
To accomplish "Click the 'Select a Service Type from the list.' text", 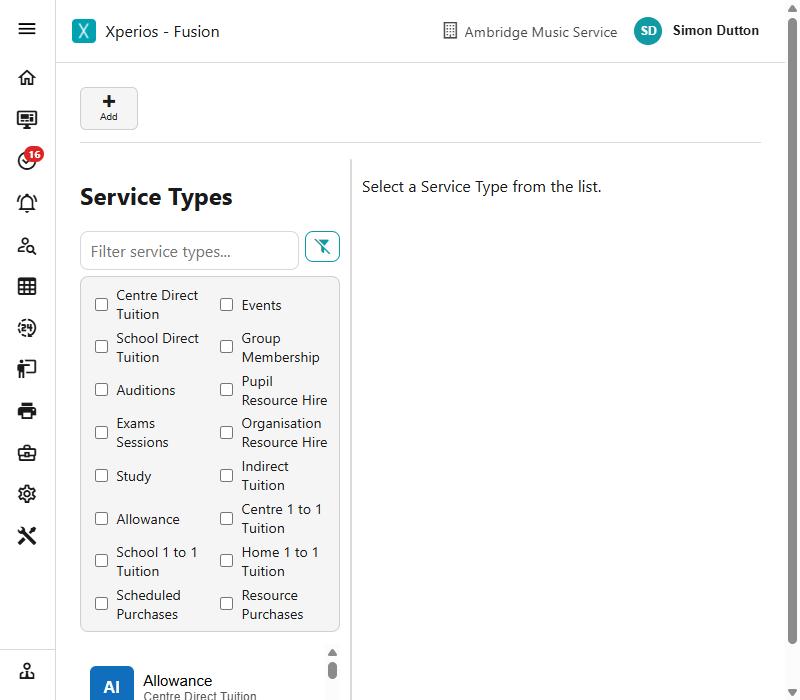I will [x=482, y=187].
